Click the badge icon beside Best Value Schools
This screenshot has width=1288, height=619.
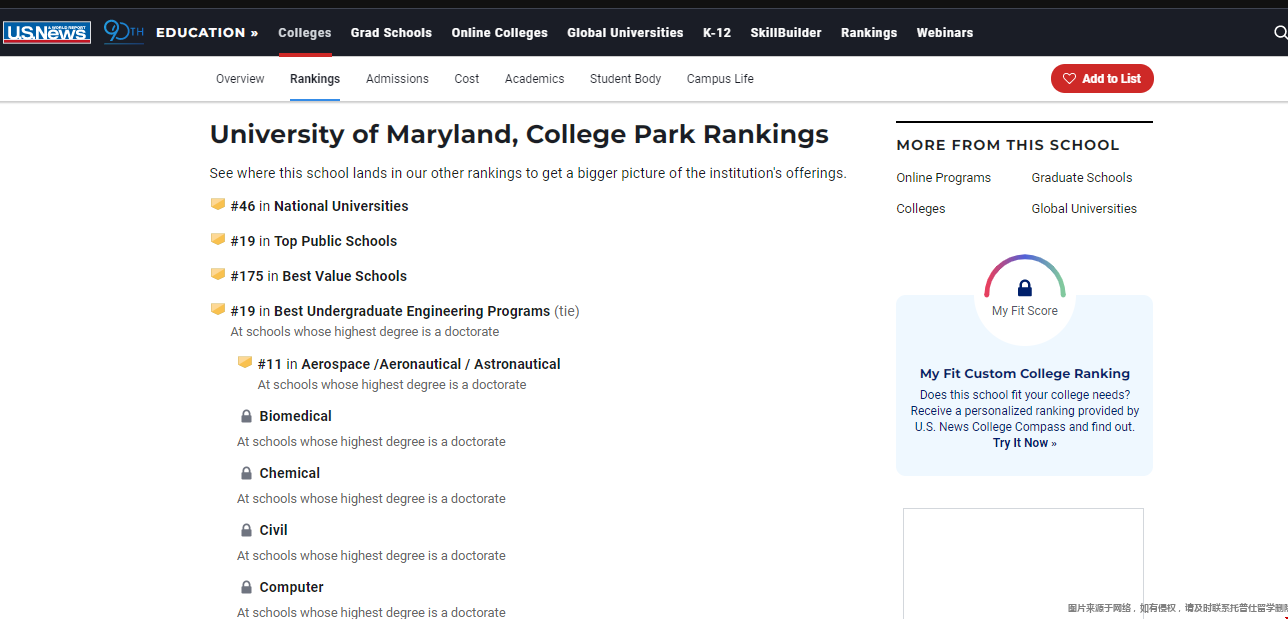click(217, 275)
